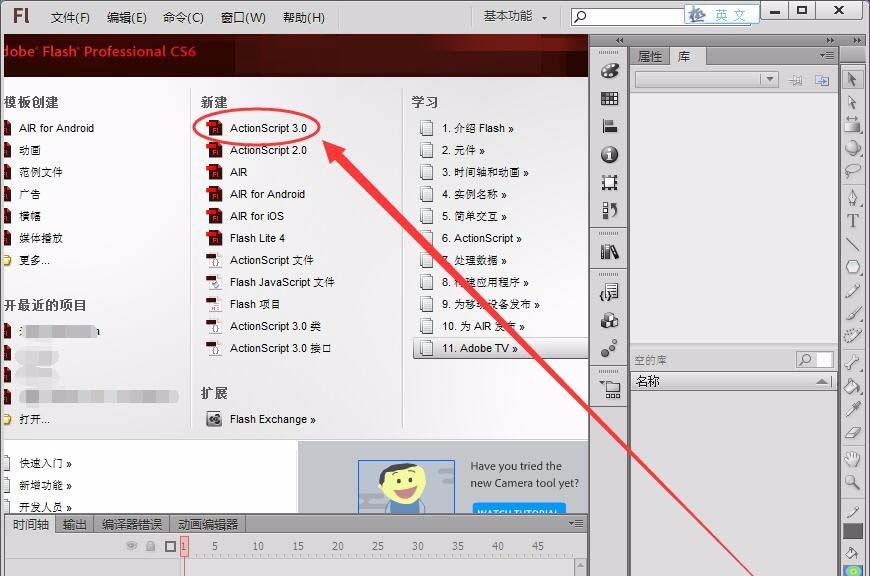
Task: Switch to the 输出 output tab
Action: pyautogui.click(x=74, y=524)
